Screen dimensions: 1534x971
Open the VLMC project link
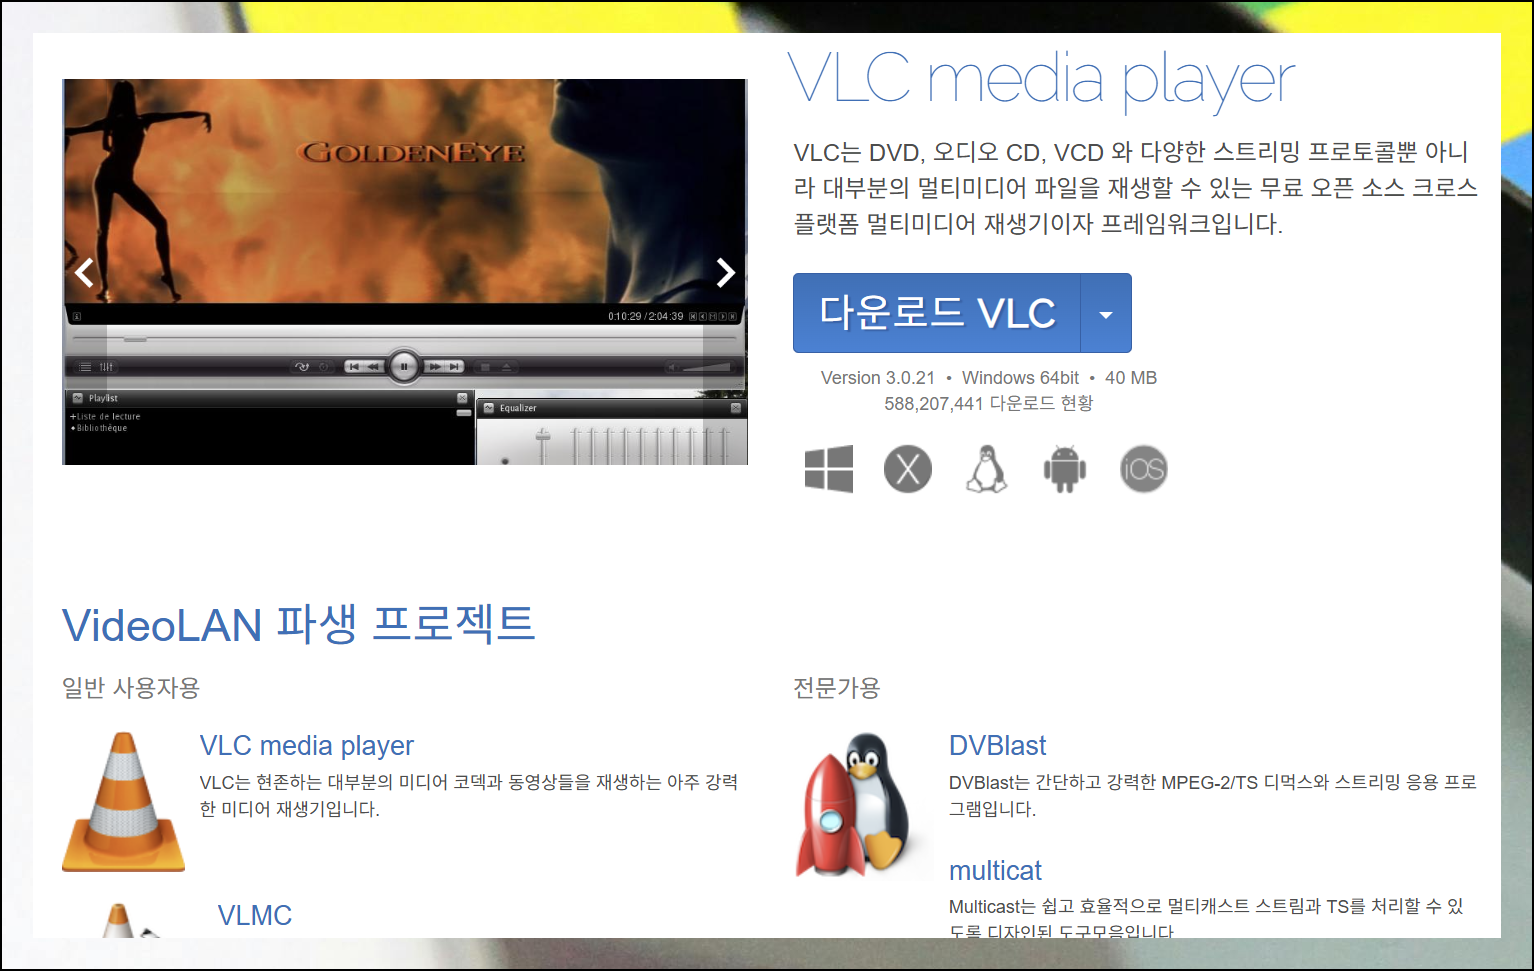(x=255, y=916)
